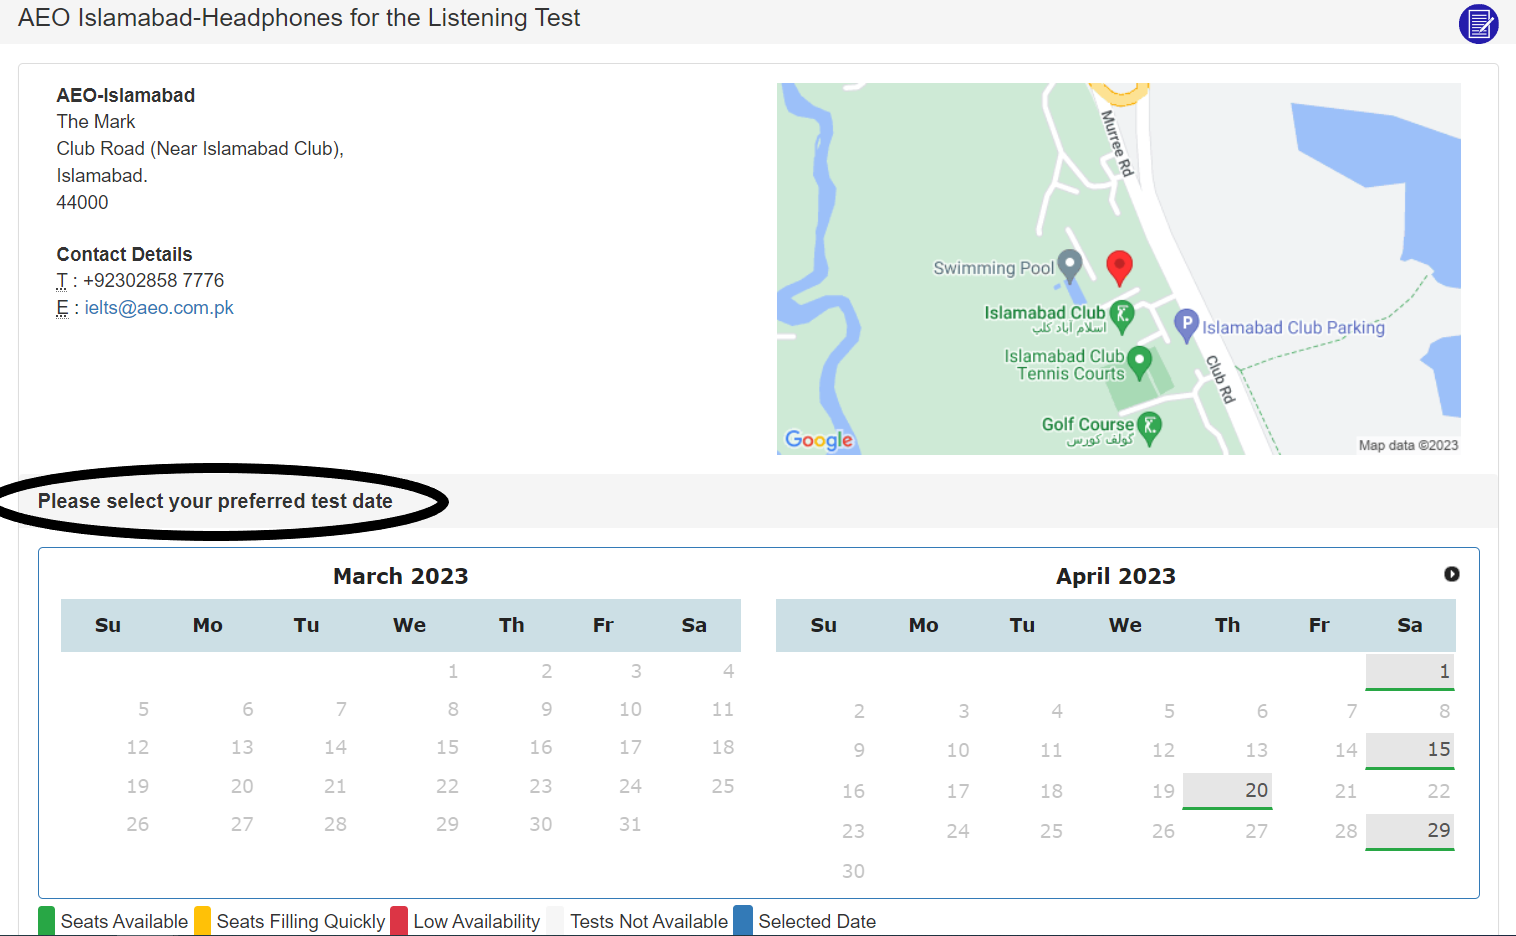Pick April 15 as the test date
Viewport: 1516px width, 936px height.
[1410, 750]
